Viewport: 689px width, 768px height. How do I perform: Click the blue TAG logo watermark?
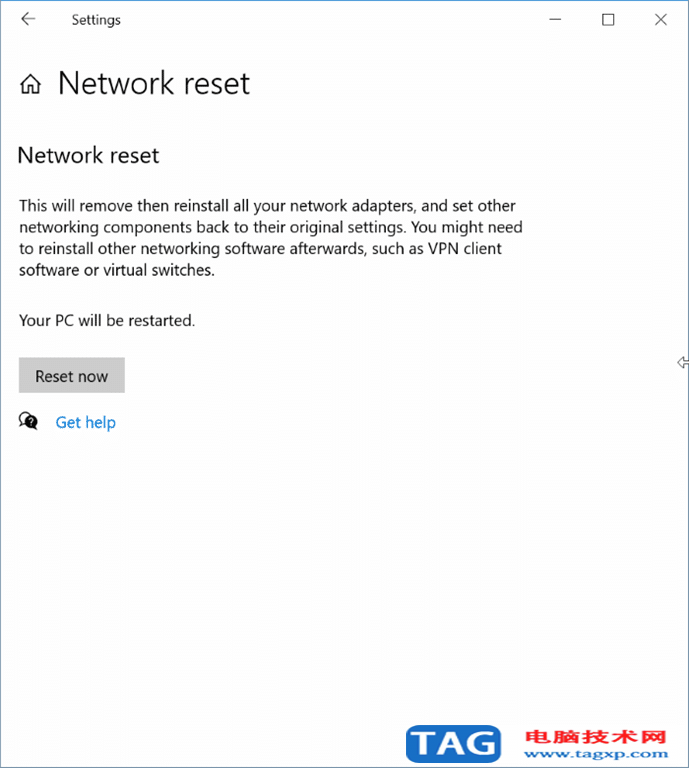(453, 743)
